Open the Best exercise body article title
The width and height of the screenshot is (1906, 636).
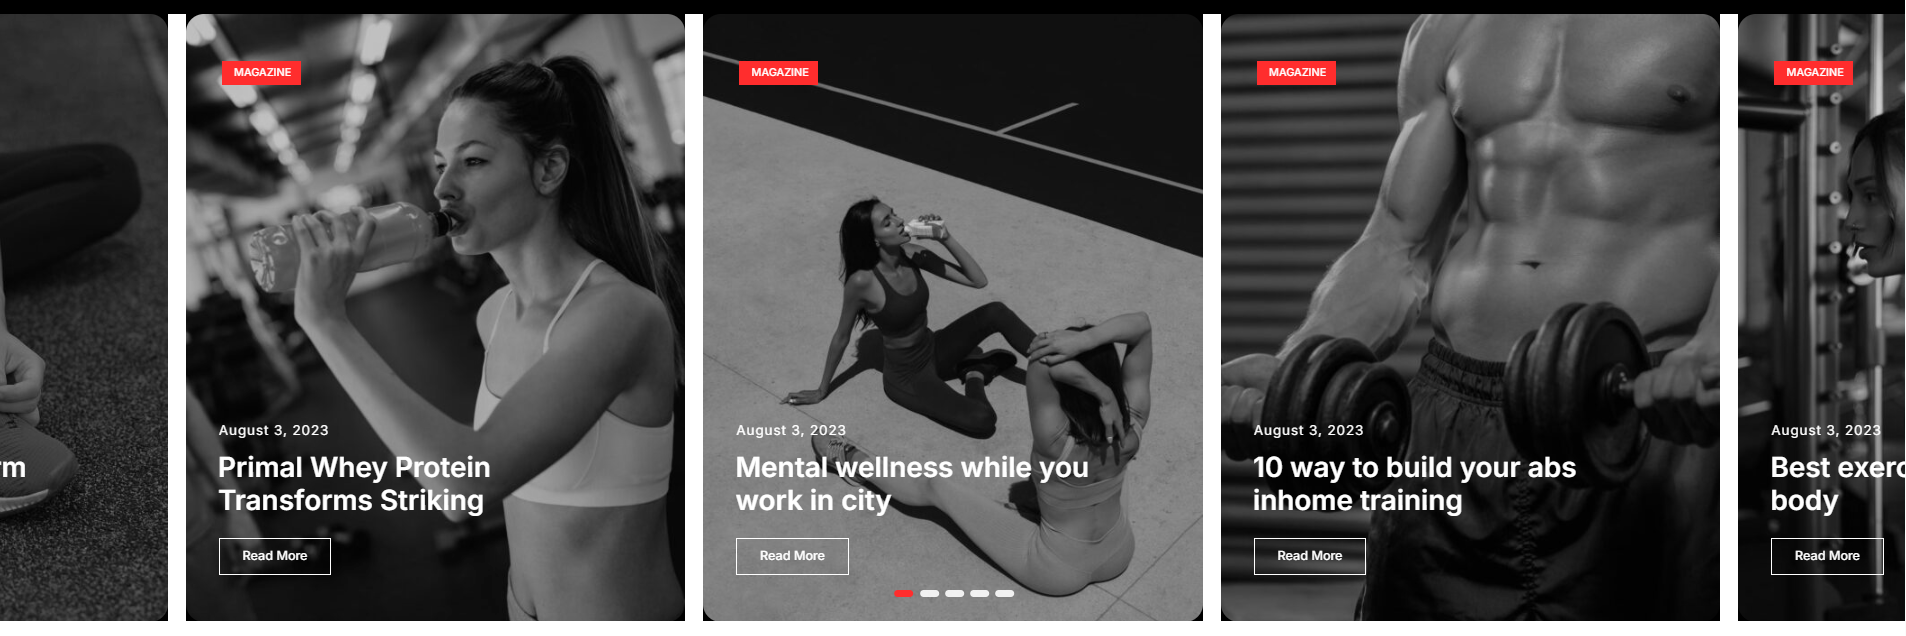click(1838, 484)
